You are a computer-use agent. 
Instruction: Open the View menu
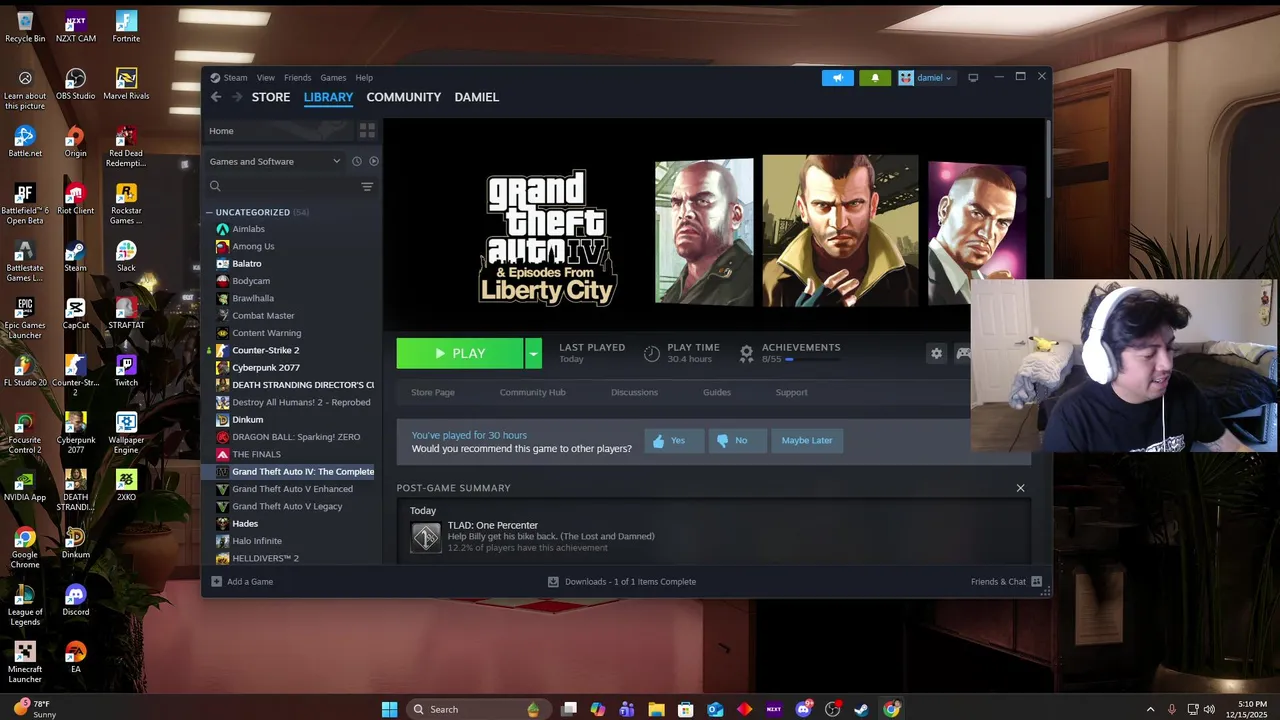pyautogui.click(x=265, y=78)
